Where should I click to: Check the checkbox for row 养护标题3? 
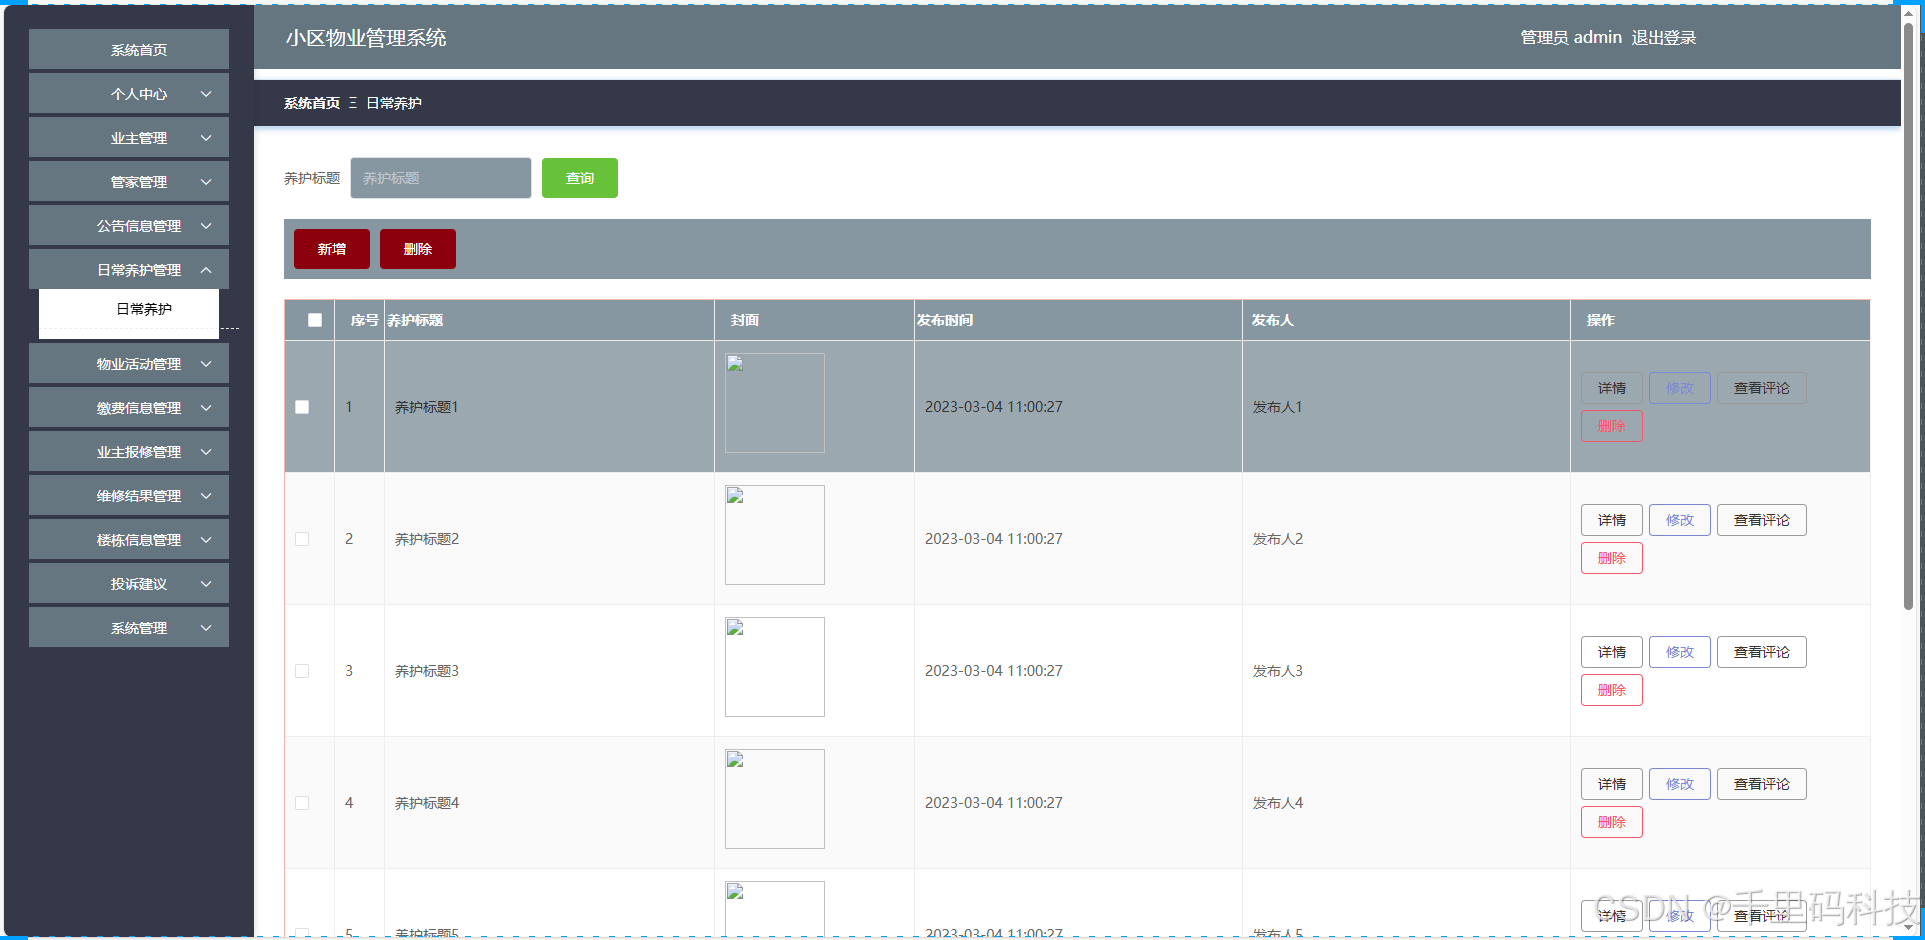pos(302,671)
